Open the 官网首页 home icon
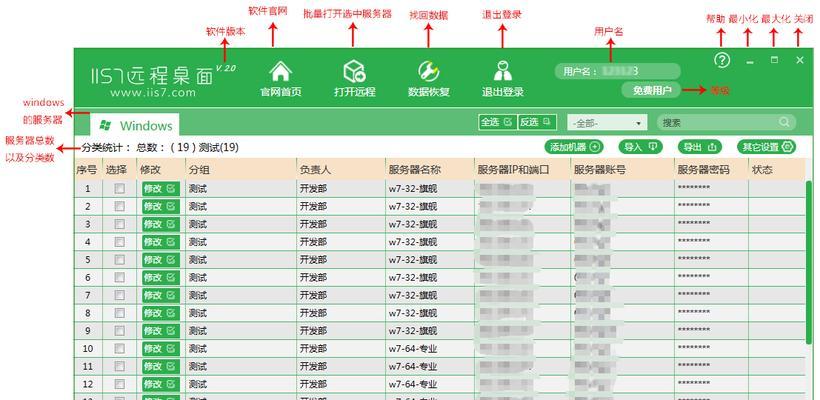Viewport: 820px width, 400px height. [x=281, y=71]
